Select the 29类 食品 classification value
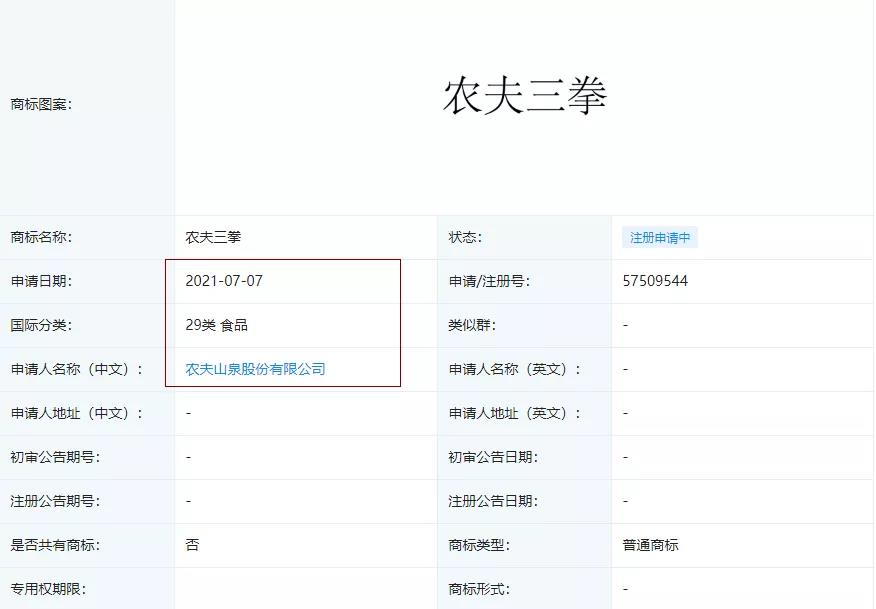The height and width of the screenshot is (609, 876). (217, 325)
